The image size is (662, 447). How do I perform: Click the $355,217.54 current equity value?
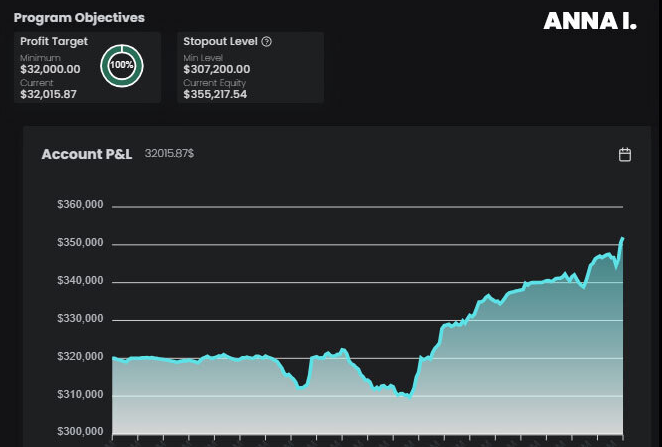coord(217,94)
